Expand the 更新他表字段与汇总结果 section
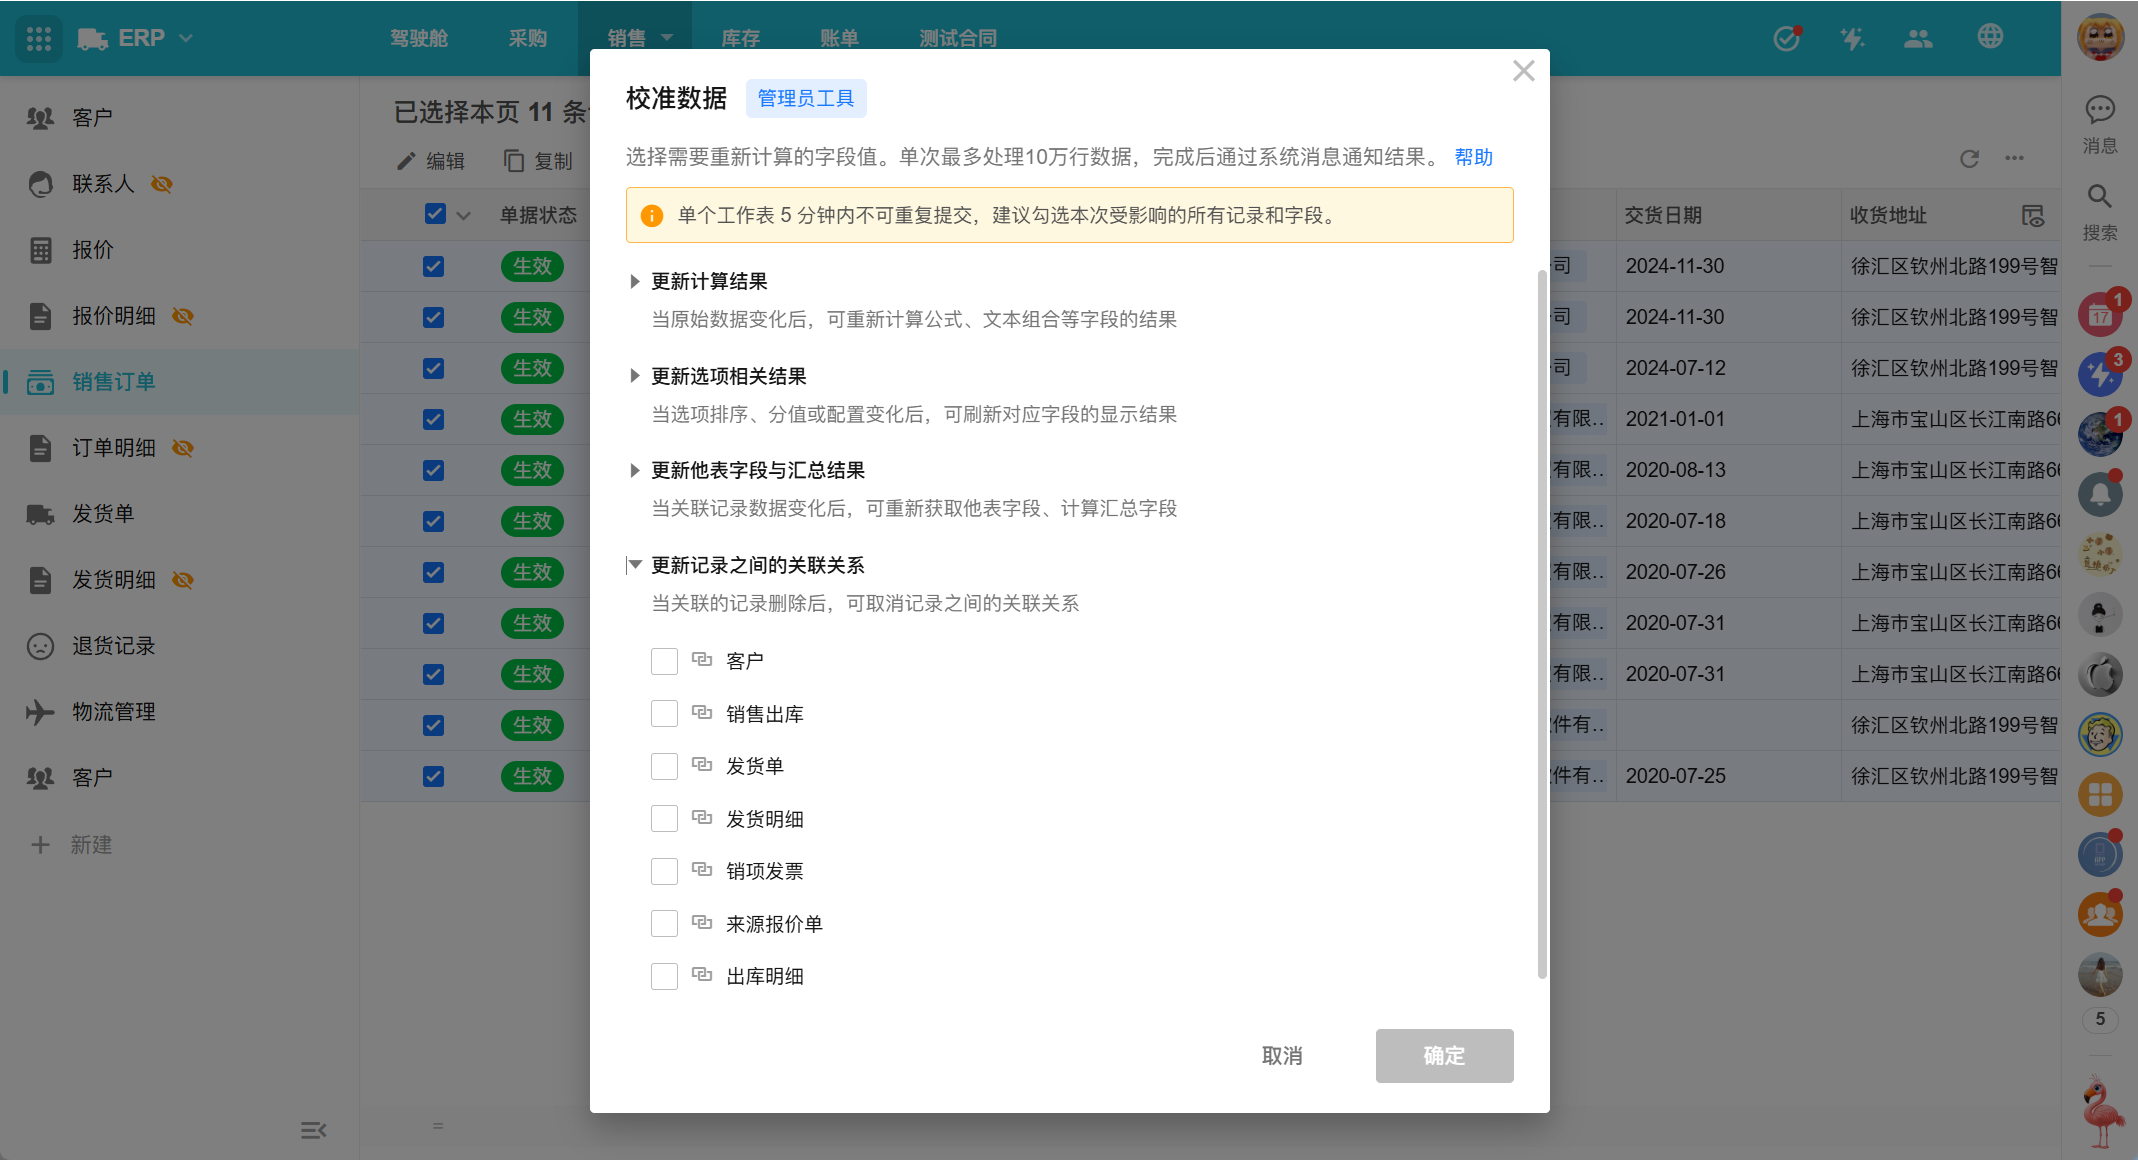2138x1160 pixels. tap(634, 470)
